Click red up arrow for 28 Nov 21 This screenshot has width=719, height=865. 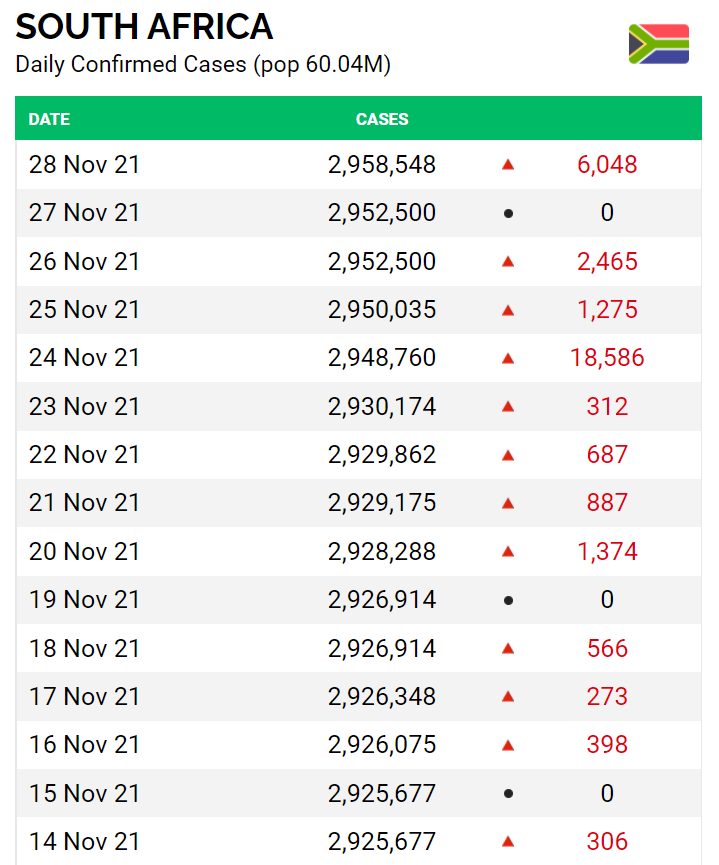508,165
